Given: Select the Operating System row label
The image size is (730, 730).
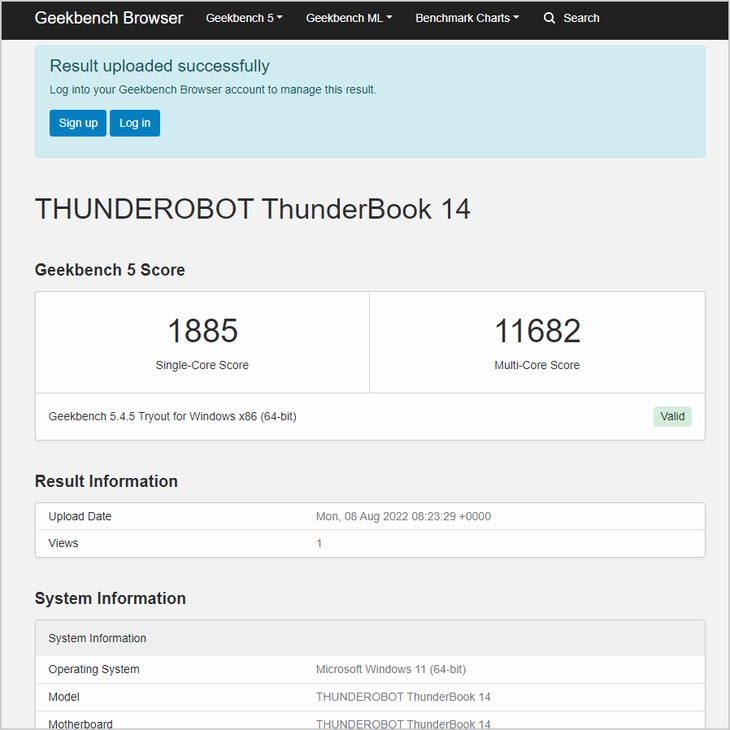Looking at the screenshot, I should pyautogui.click(x=94, y=669).
